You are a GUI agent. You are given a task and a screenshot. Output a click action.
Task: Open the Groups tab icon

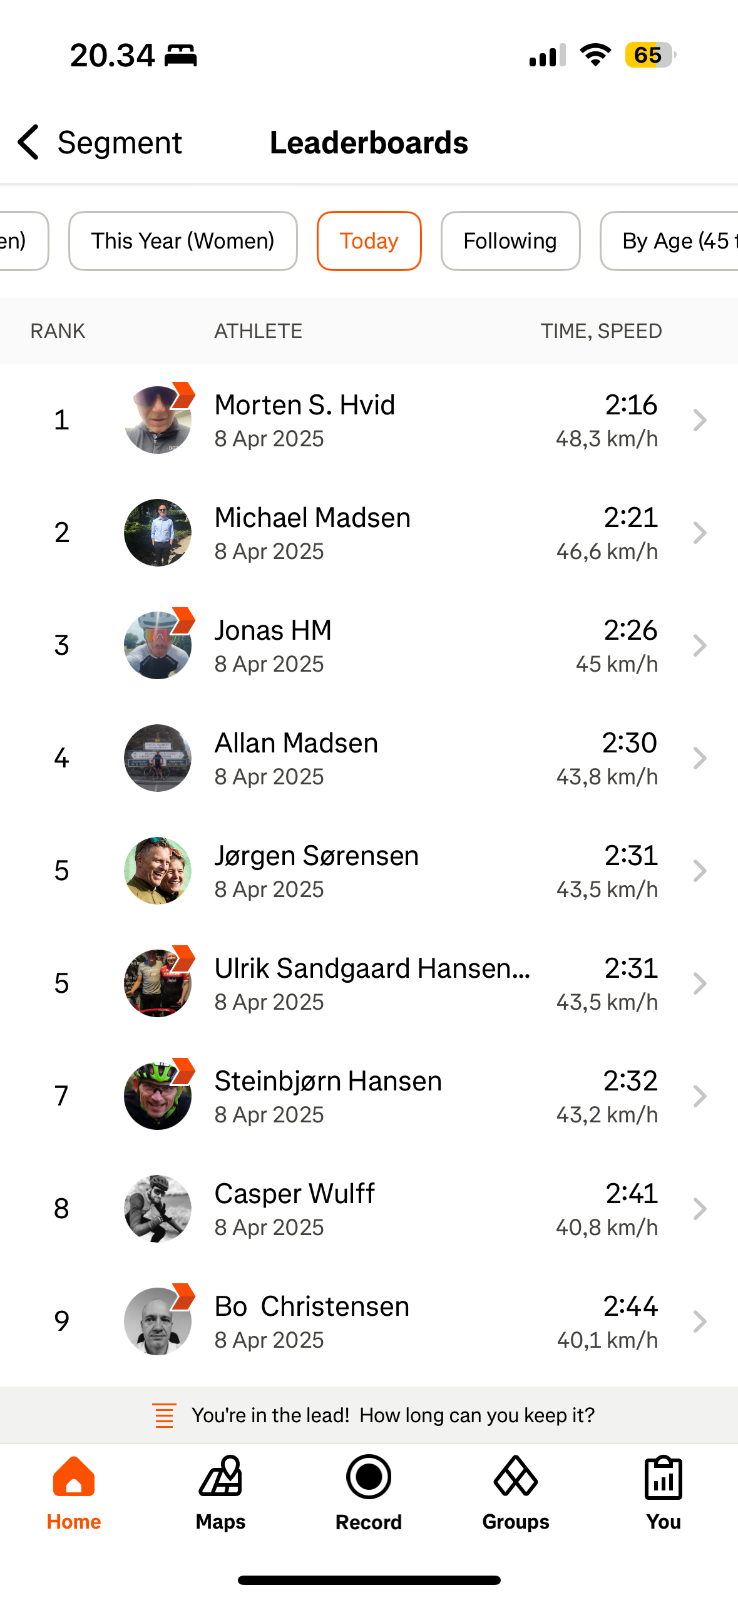coord(515,1478)
